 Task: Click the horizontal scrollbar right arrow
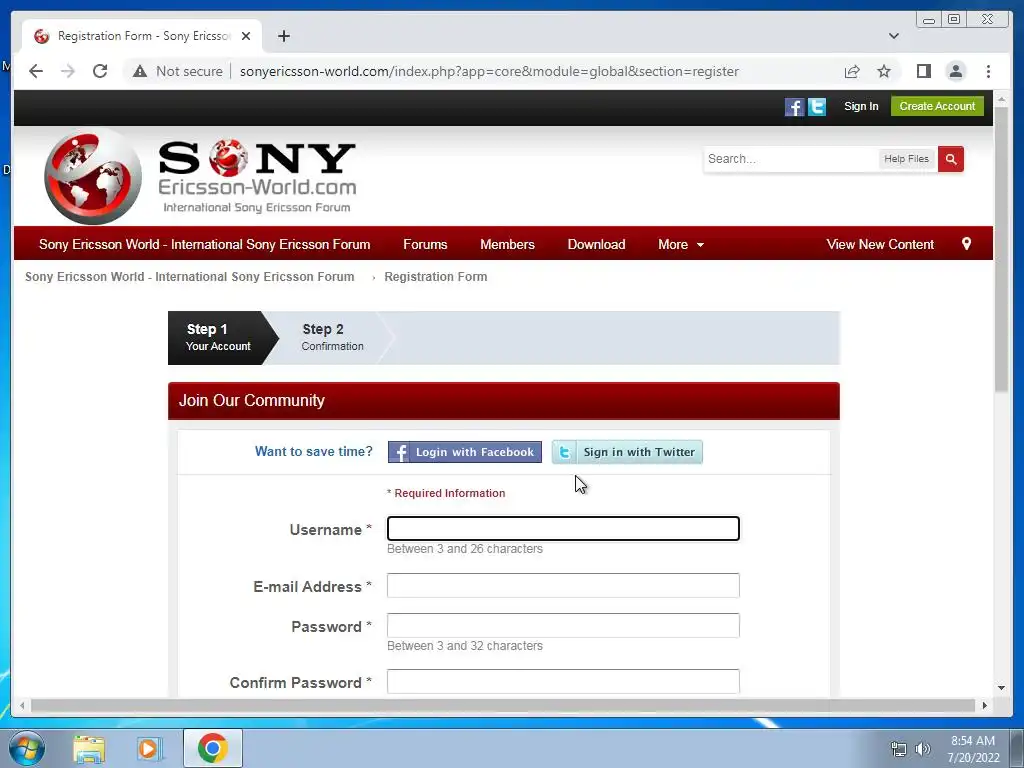tap(984, 705)
